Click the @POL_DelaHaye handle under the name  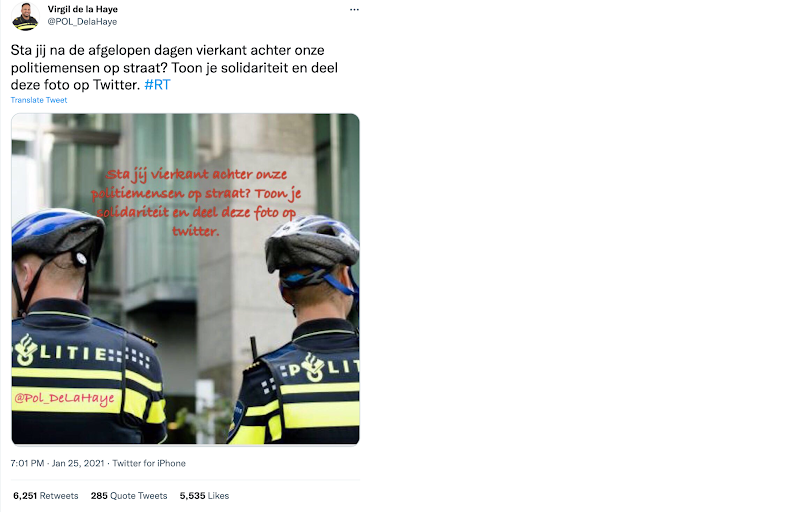click(82, 21)
